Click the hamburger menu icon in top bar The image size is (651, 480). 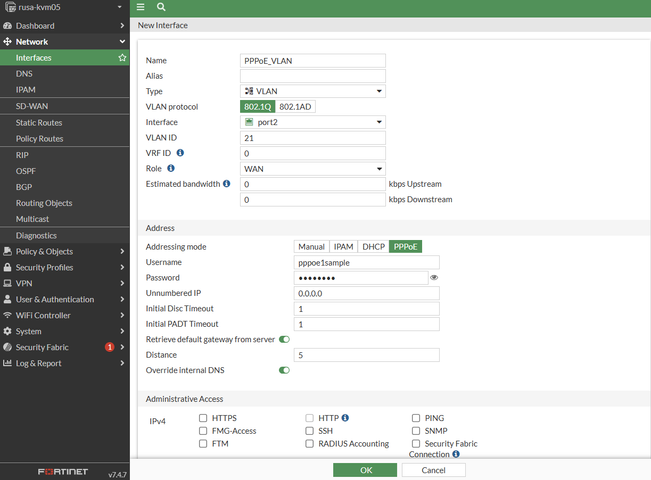click(140, 7)
